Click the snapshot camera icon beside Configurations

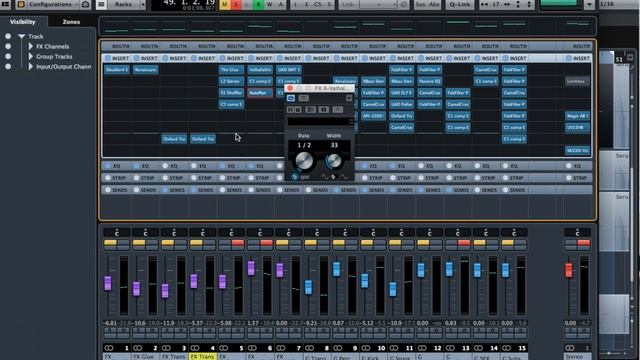(85, 4)
